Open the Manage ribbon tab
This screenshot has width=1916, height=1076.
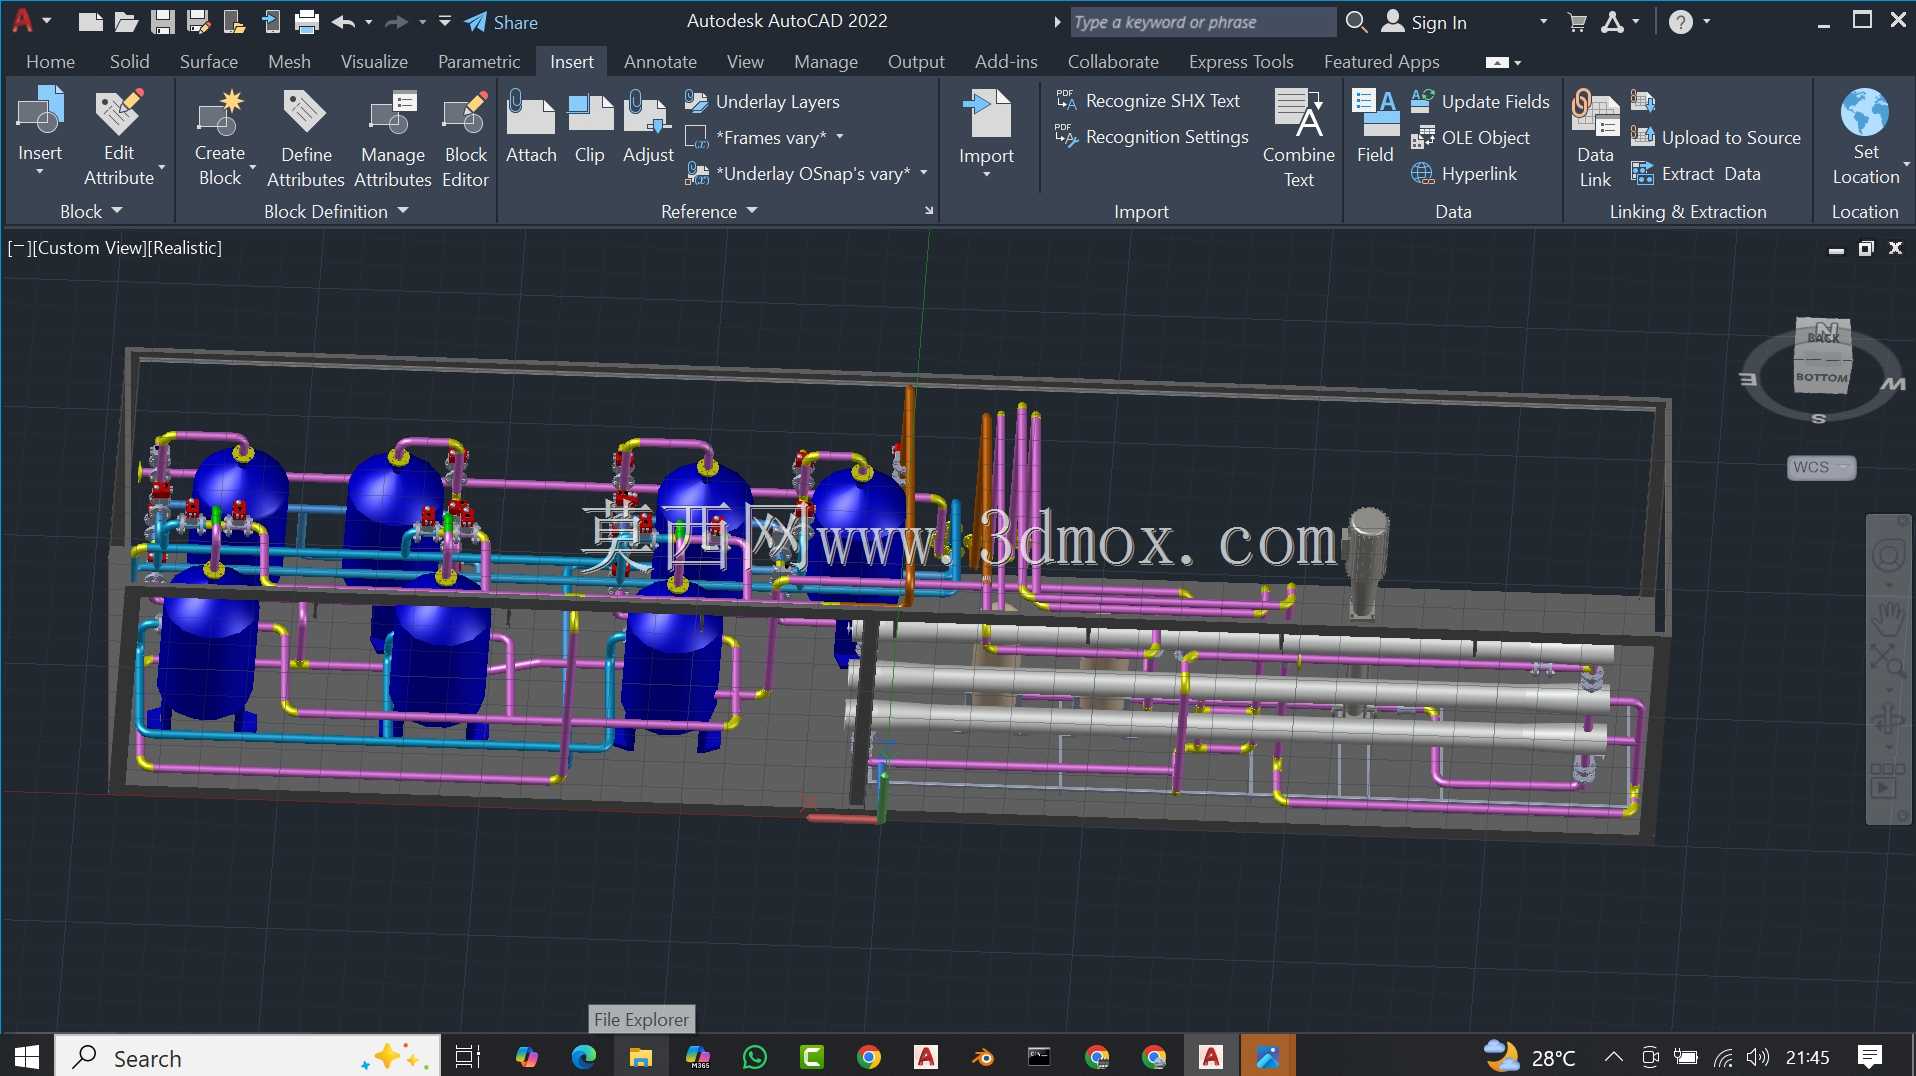[826, 61]
